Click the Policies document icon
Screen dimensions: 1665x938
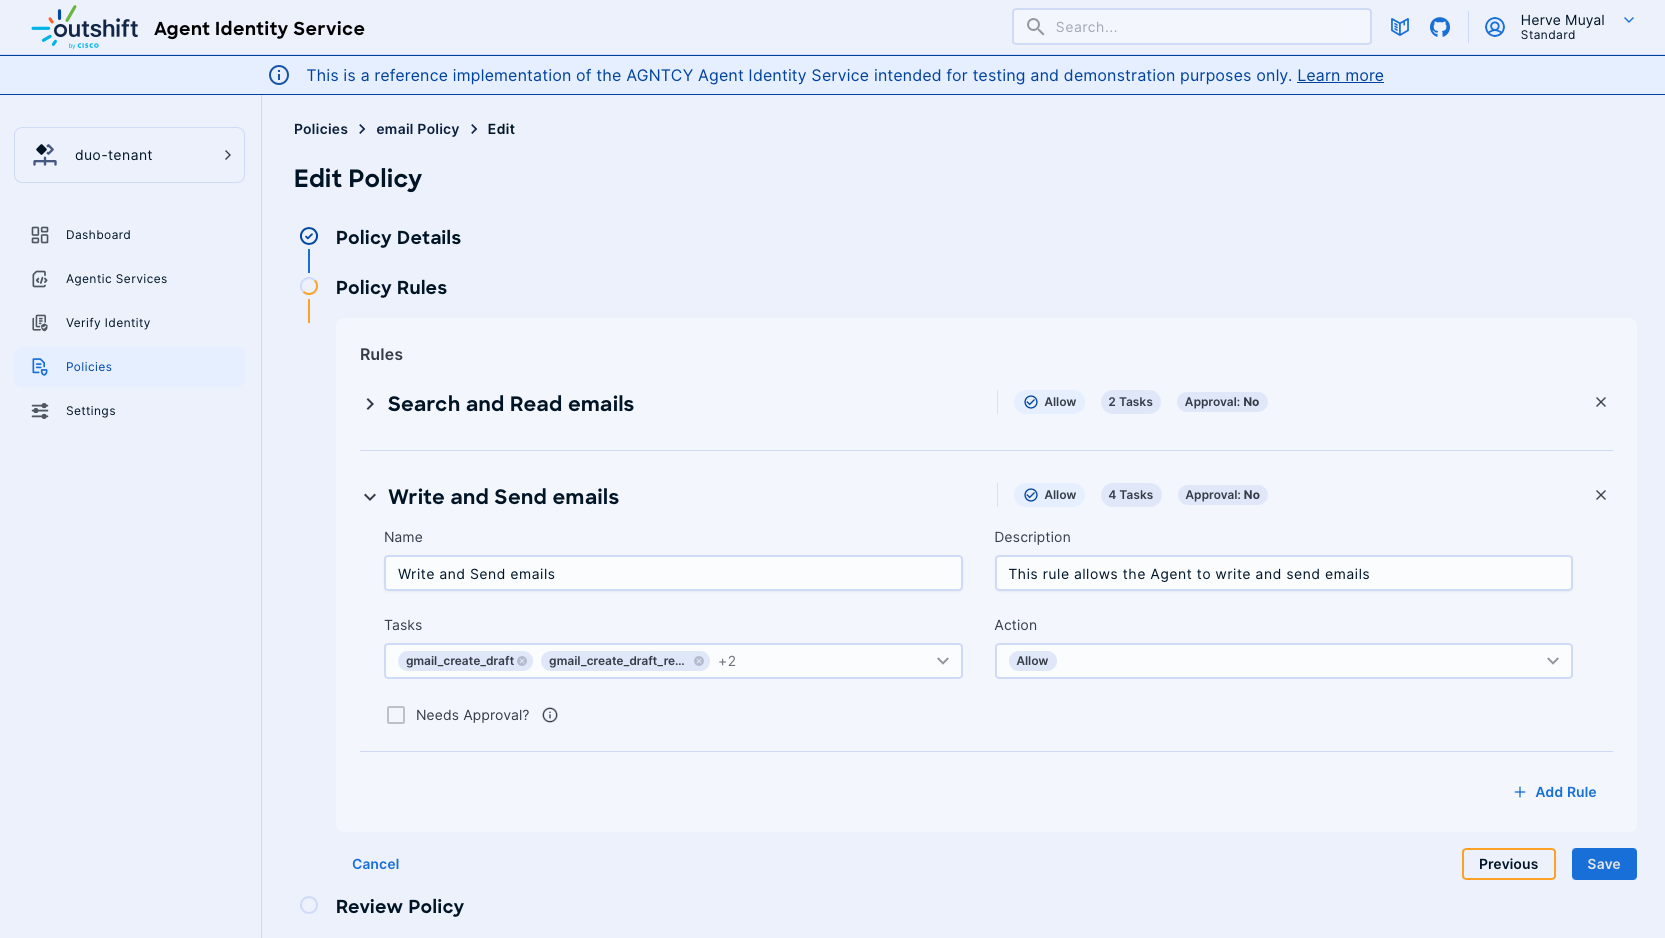(40, 367)
